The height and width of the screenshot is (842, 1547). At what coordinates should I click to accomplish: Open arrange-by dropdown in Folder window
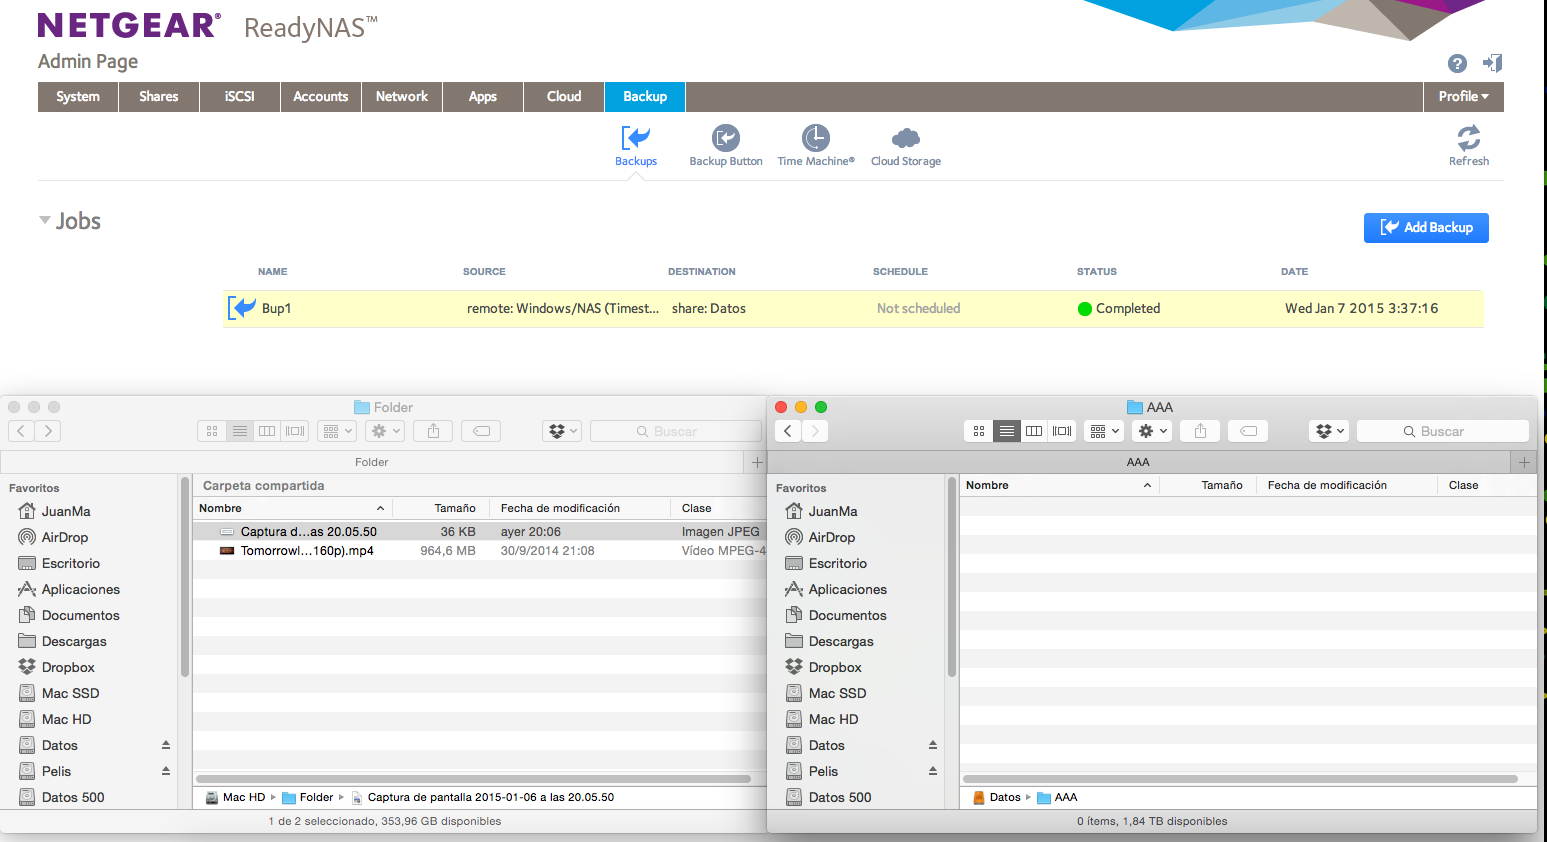337,431
